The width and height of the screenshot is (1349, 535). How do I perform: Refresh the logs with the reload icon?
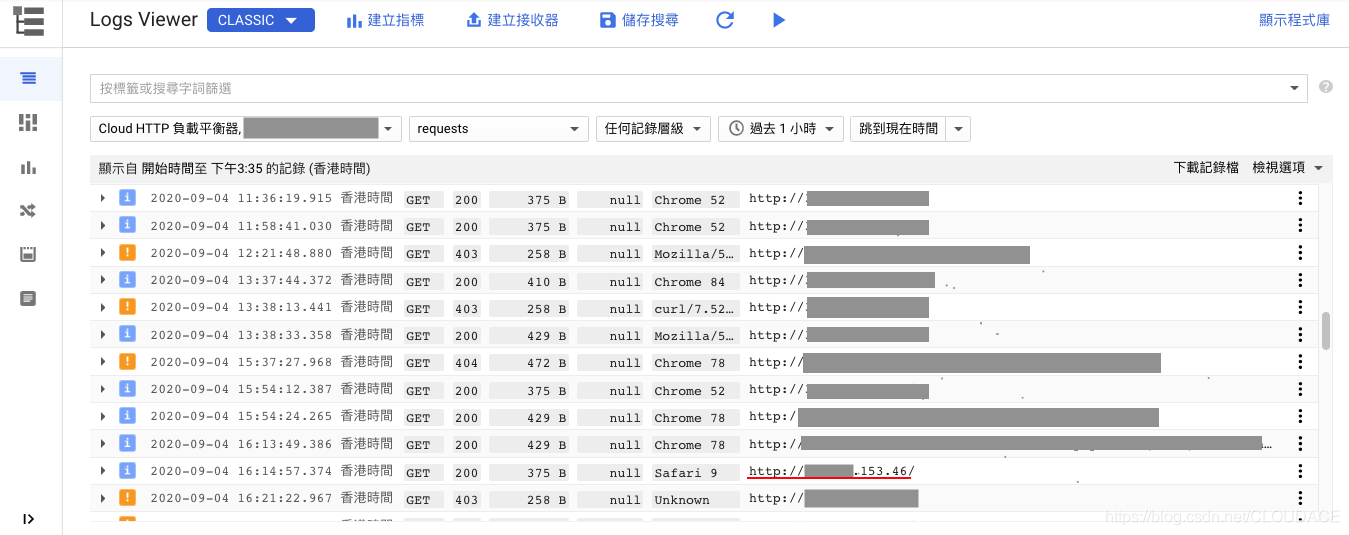pyautogui.click(x=726, y=20)
